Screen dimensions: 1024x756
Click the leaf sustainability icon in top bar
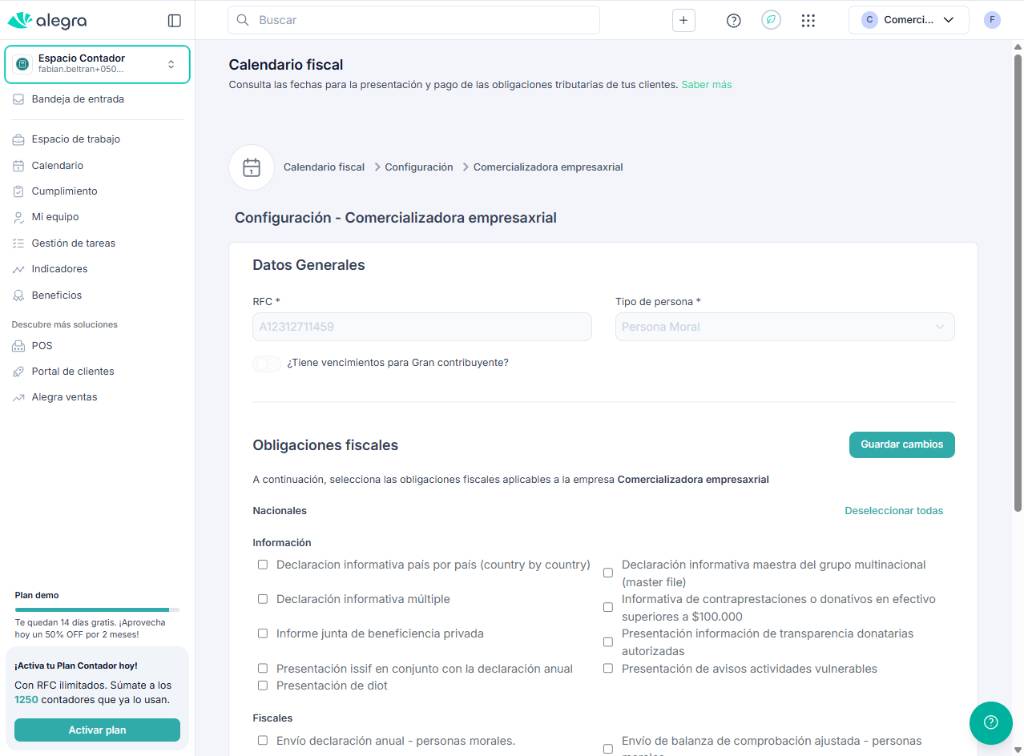click(x=770, y=19)
